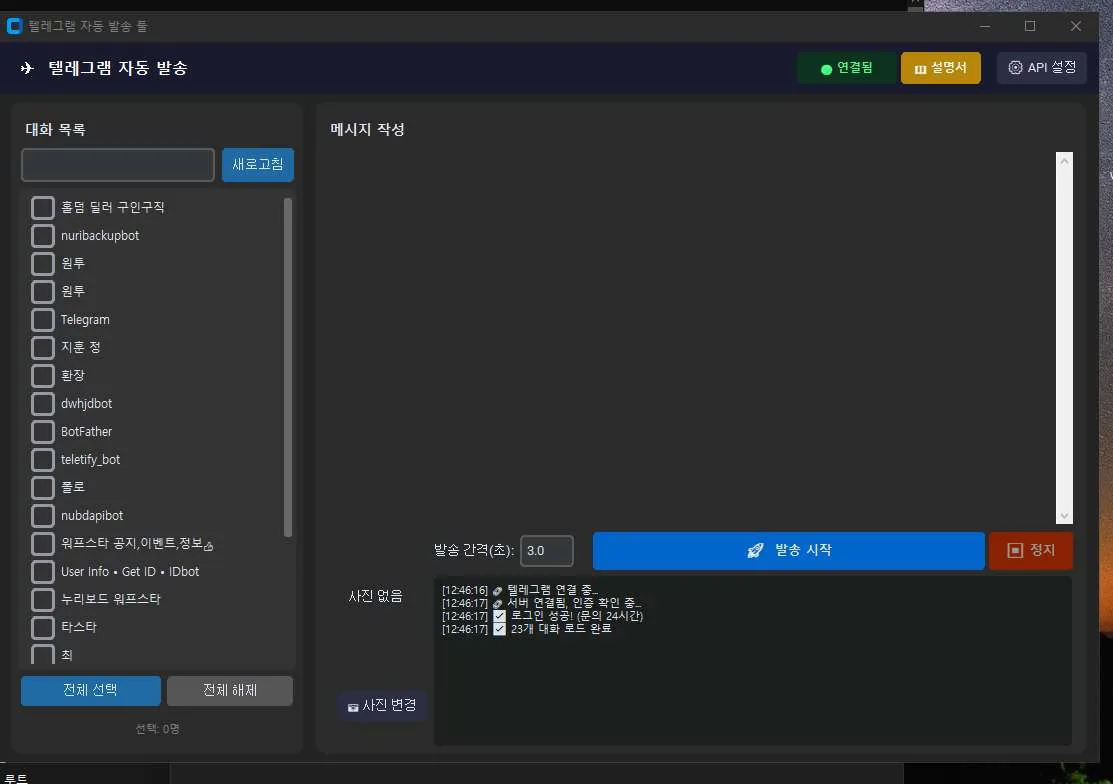Screen dimensions: 1113x784
Task: Click 전체 선택 select all button
Action: 91,690
